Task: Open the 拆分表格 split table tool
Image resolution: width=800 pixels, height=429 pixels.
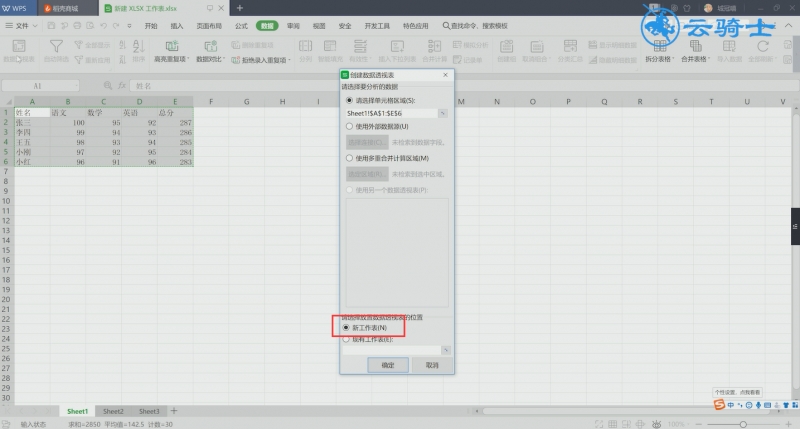Action: click(659, 51)
